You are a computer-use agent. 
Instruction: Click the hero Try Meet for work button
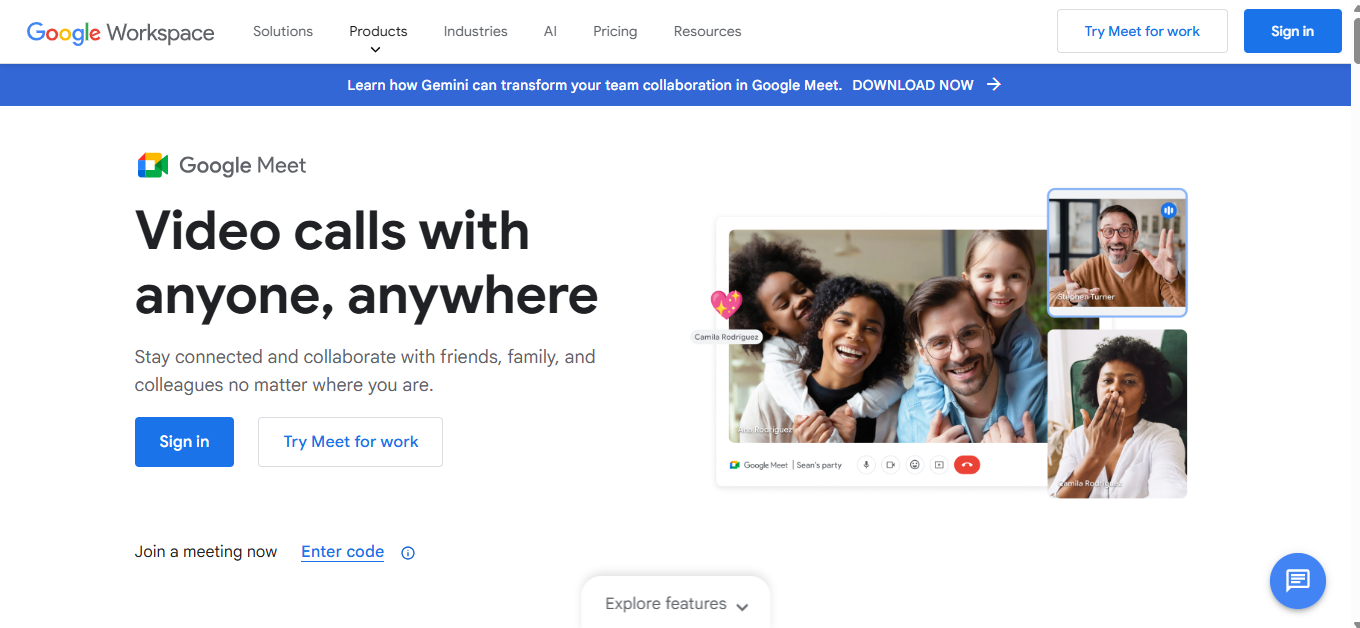coord(351,442)
